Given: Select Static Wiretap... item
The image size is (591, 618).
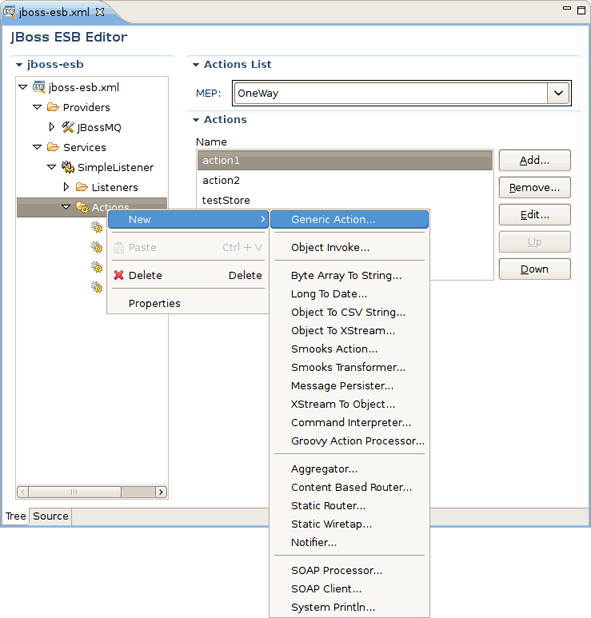Looking at the screenshot, I should [349, 524].
